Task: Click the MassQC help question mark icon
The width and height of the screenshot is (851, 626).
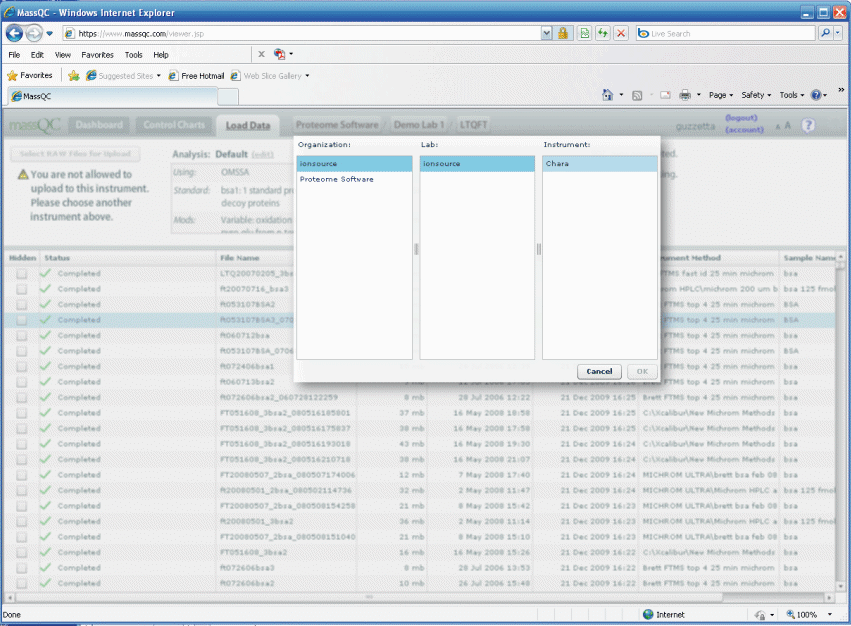Action: [x=808, y=125]
